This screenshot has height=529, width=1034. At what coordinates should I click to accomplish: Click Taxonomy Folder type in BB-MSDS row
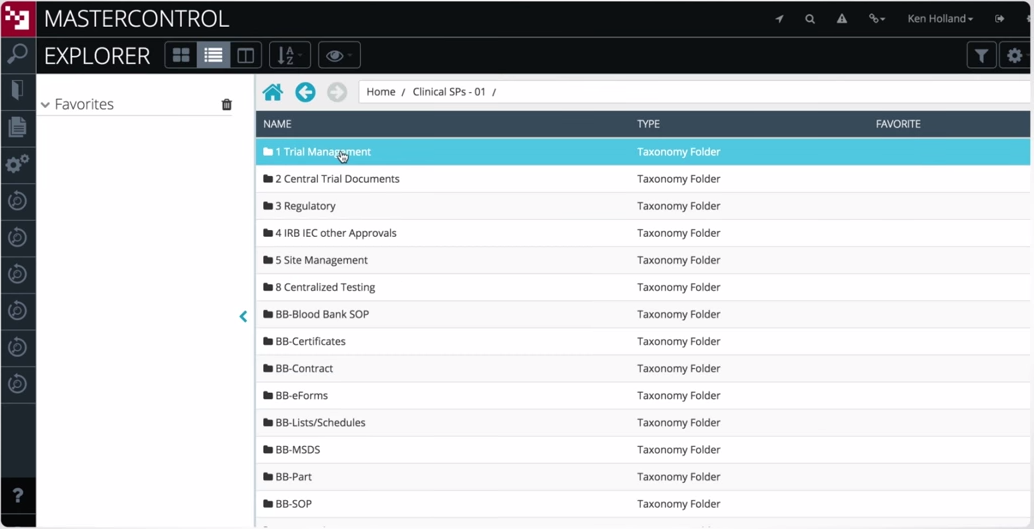click(x=679, y=449)
